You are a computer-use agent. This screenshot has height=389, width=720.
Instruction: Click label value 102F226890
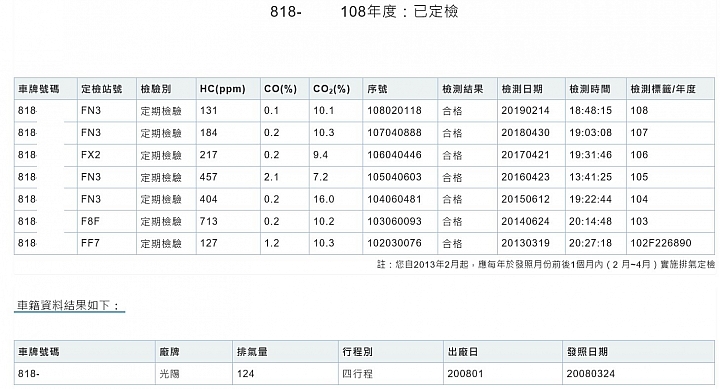point(661,243)
